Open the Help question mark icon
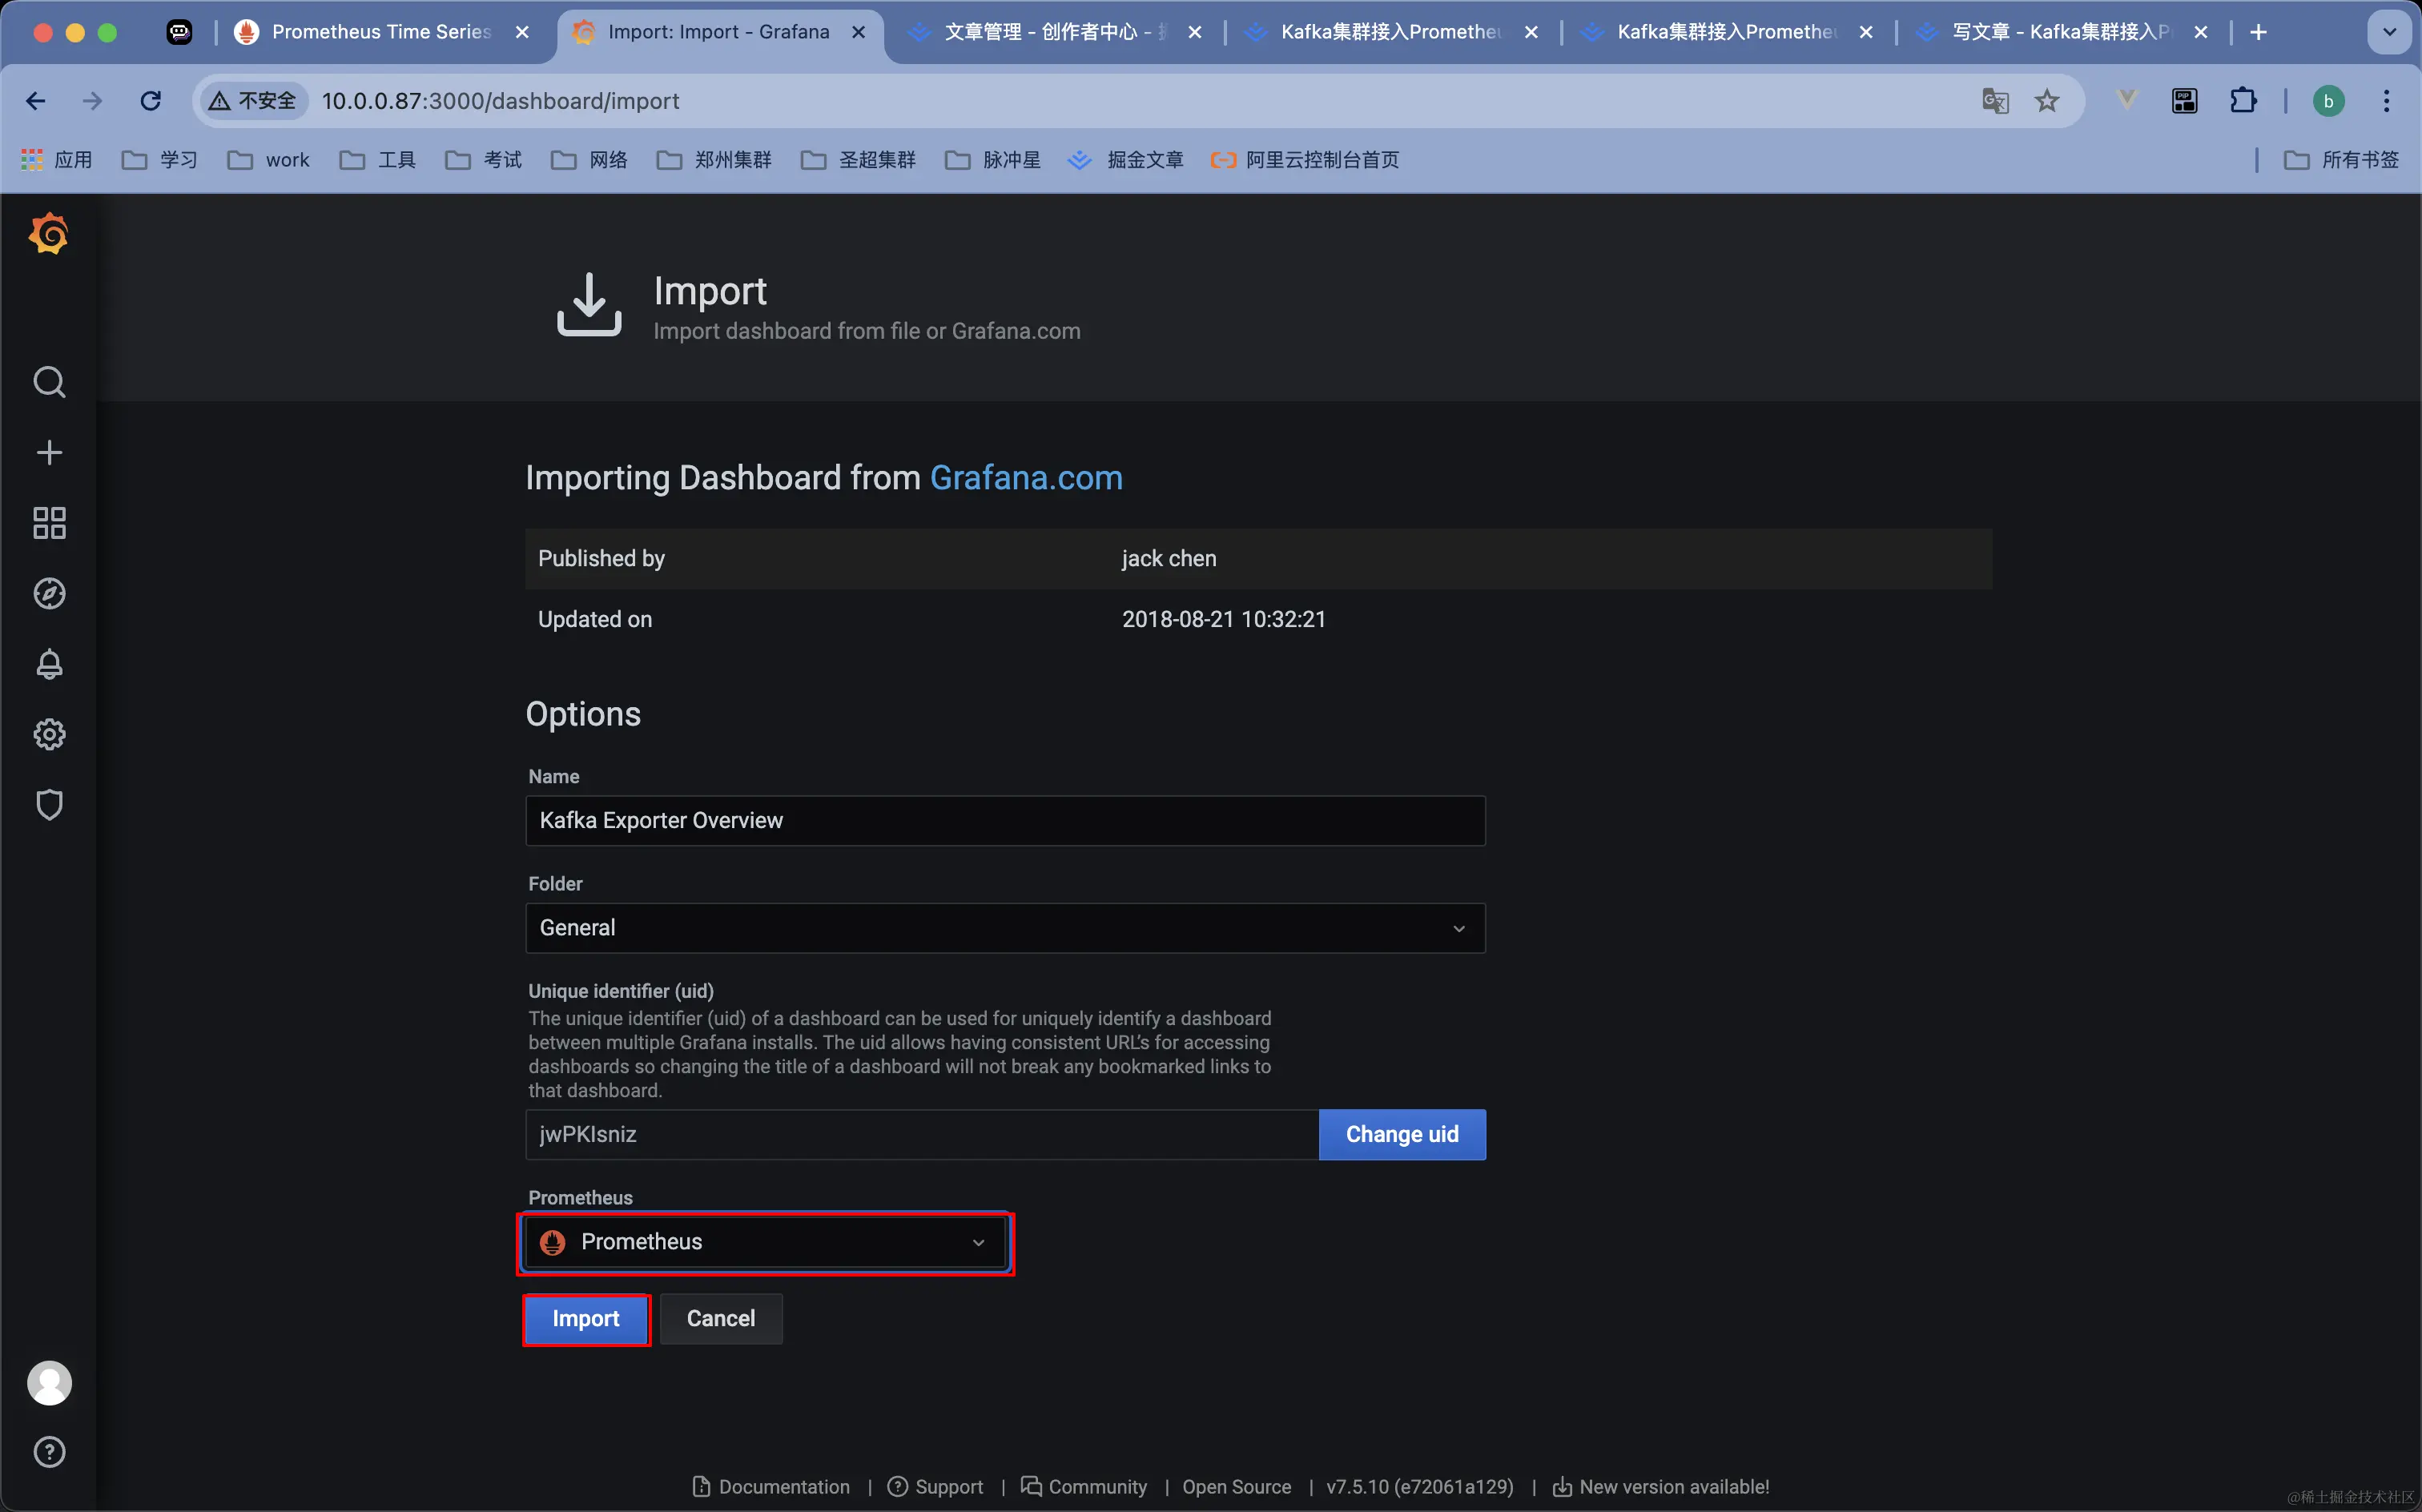The width and height of the screenshot is (2422, 1512). point(49,1452)
